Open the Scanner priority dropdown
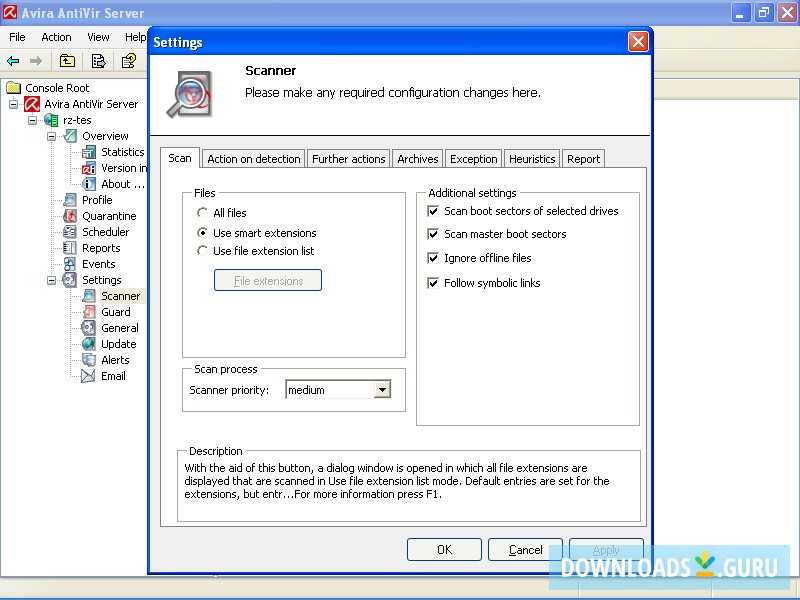800x600 pixels. point(381,390)
